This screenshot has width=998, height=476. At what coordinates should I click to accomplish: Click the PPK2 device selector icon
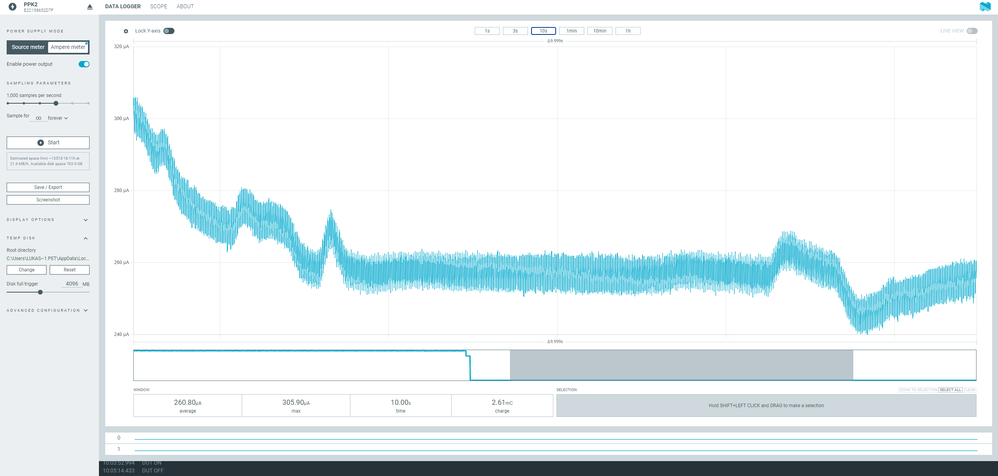click(x=12, y=6)
